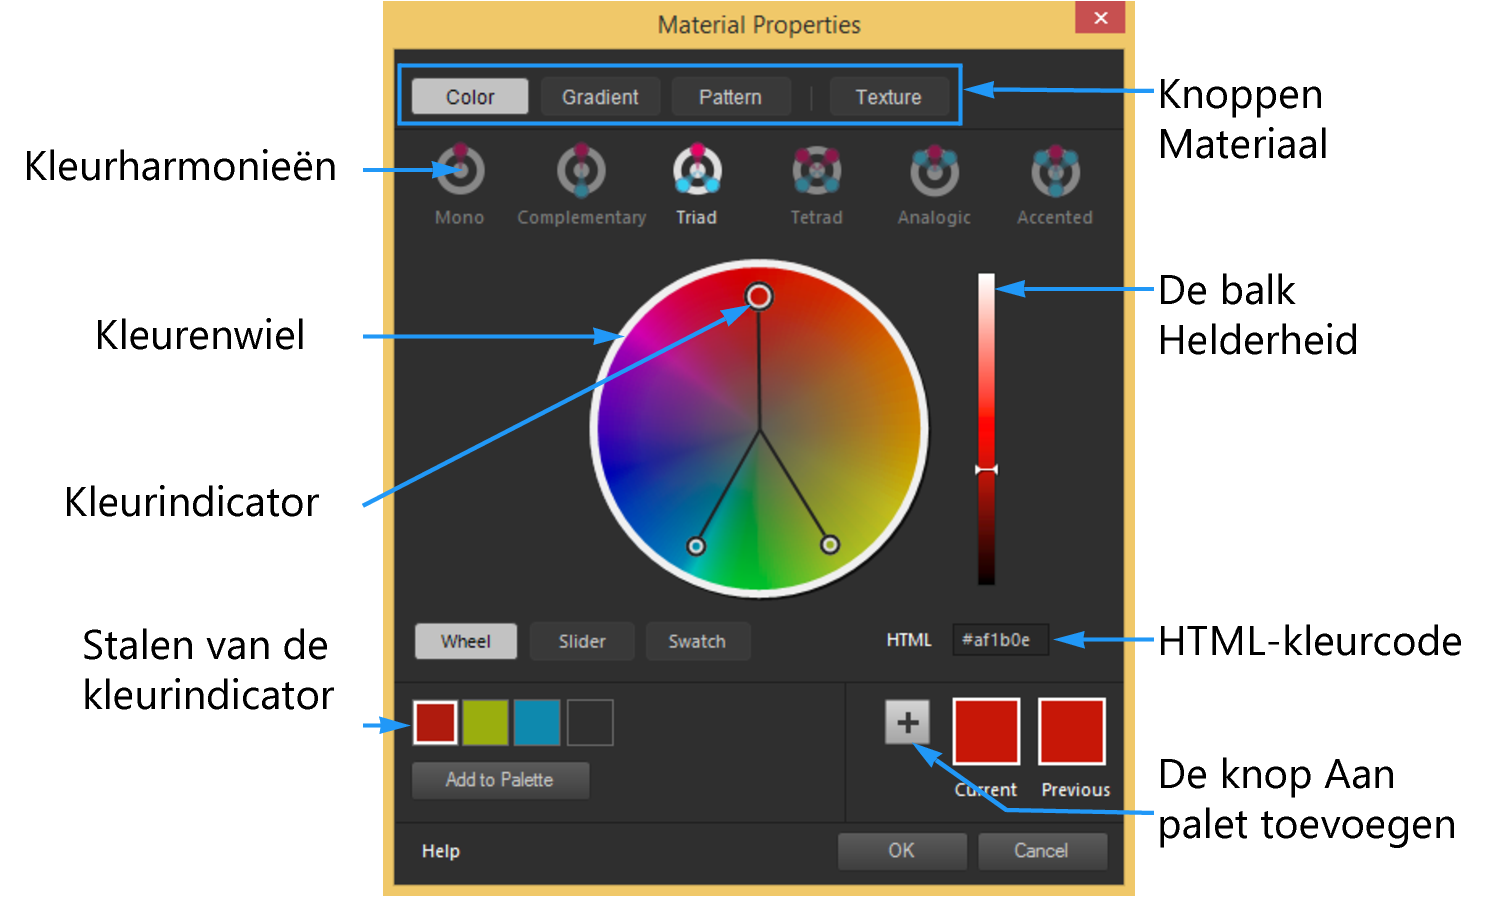1507x903 pixels.
Task: Click the Add to Palette button
Action: point(501,780)
